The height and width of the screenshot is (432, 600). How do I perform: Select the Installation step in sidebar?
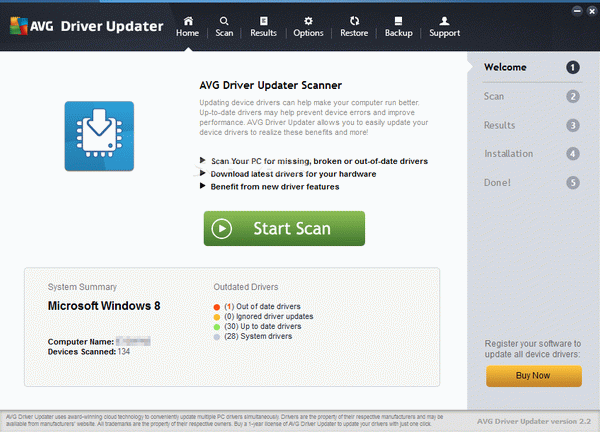pos(509,154)
